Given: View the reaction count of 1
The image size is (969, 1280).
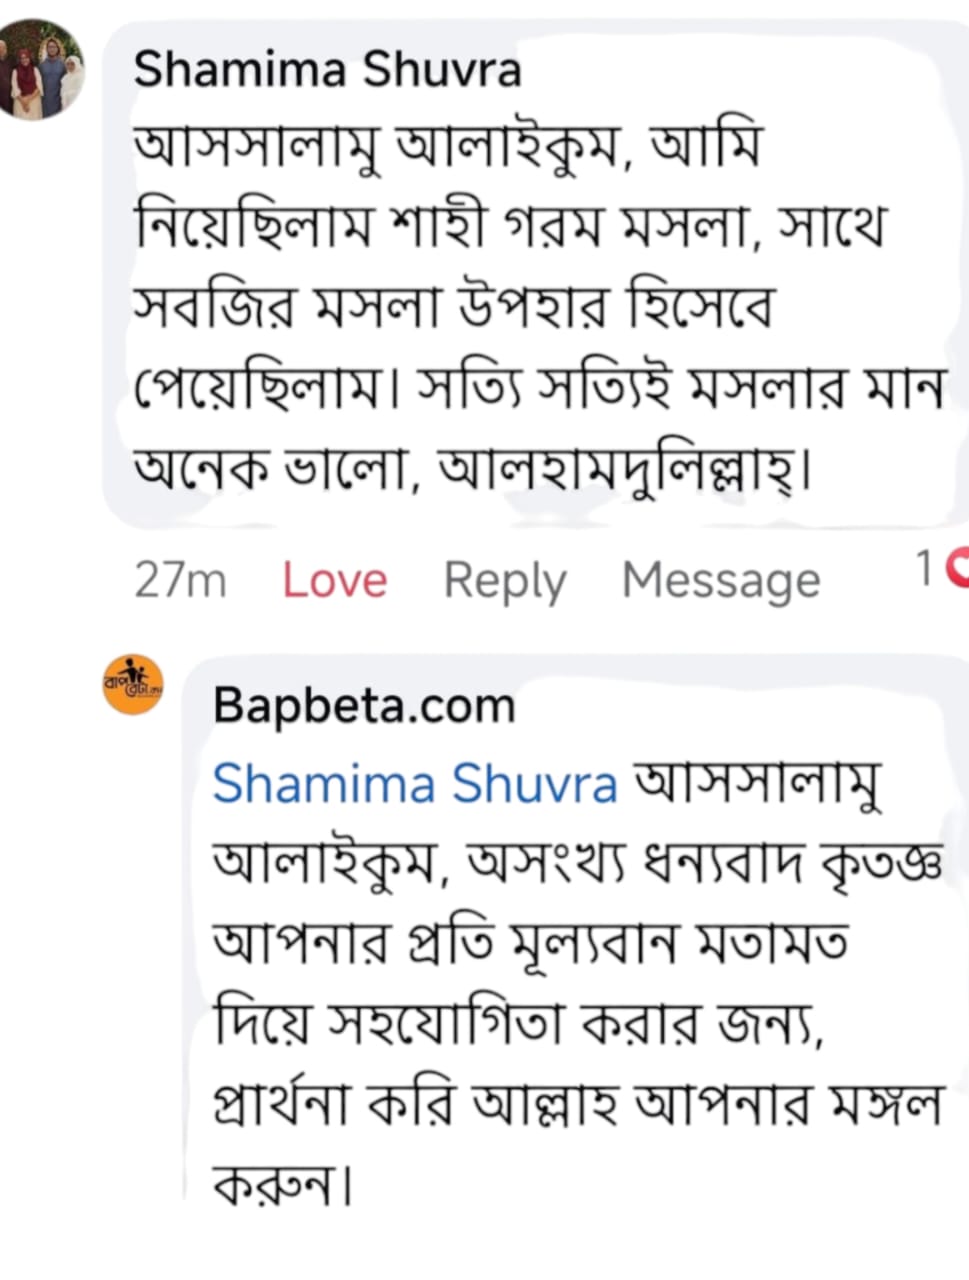Looking at the screenshot, I should pos(925,569).
